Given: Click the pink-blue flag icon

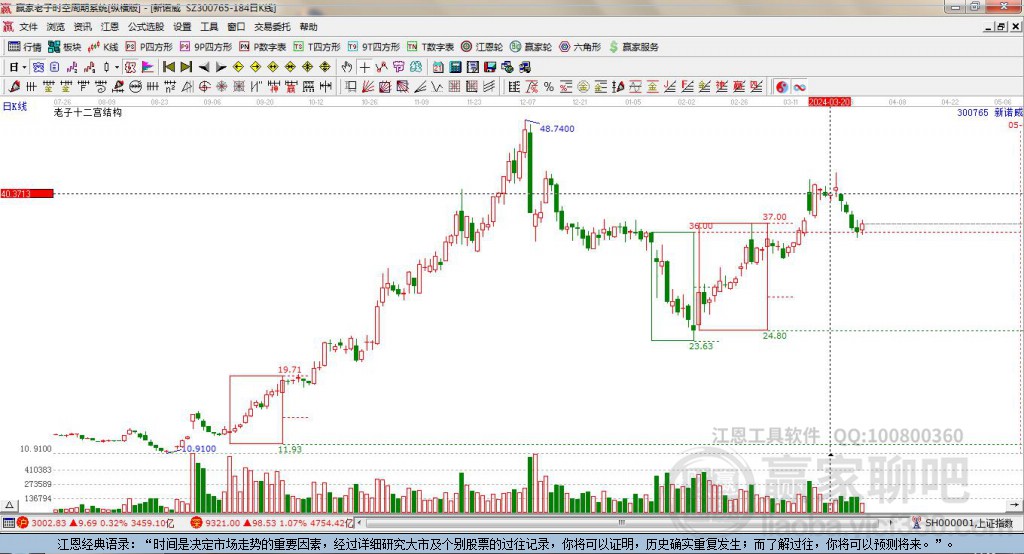Looking at the screenshot, I should (x=148, y=67).
